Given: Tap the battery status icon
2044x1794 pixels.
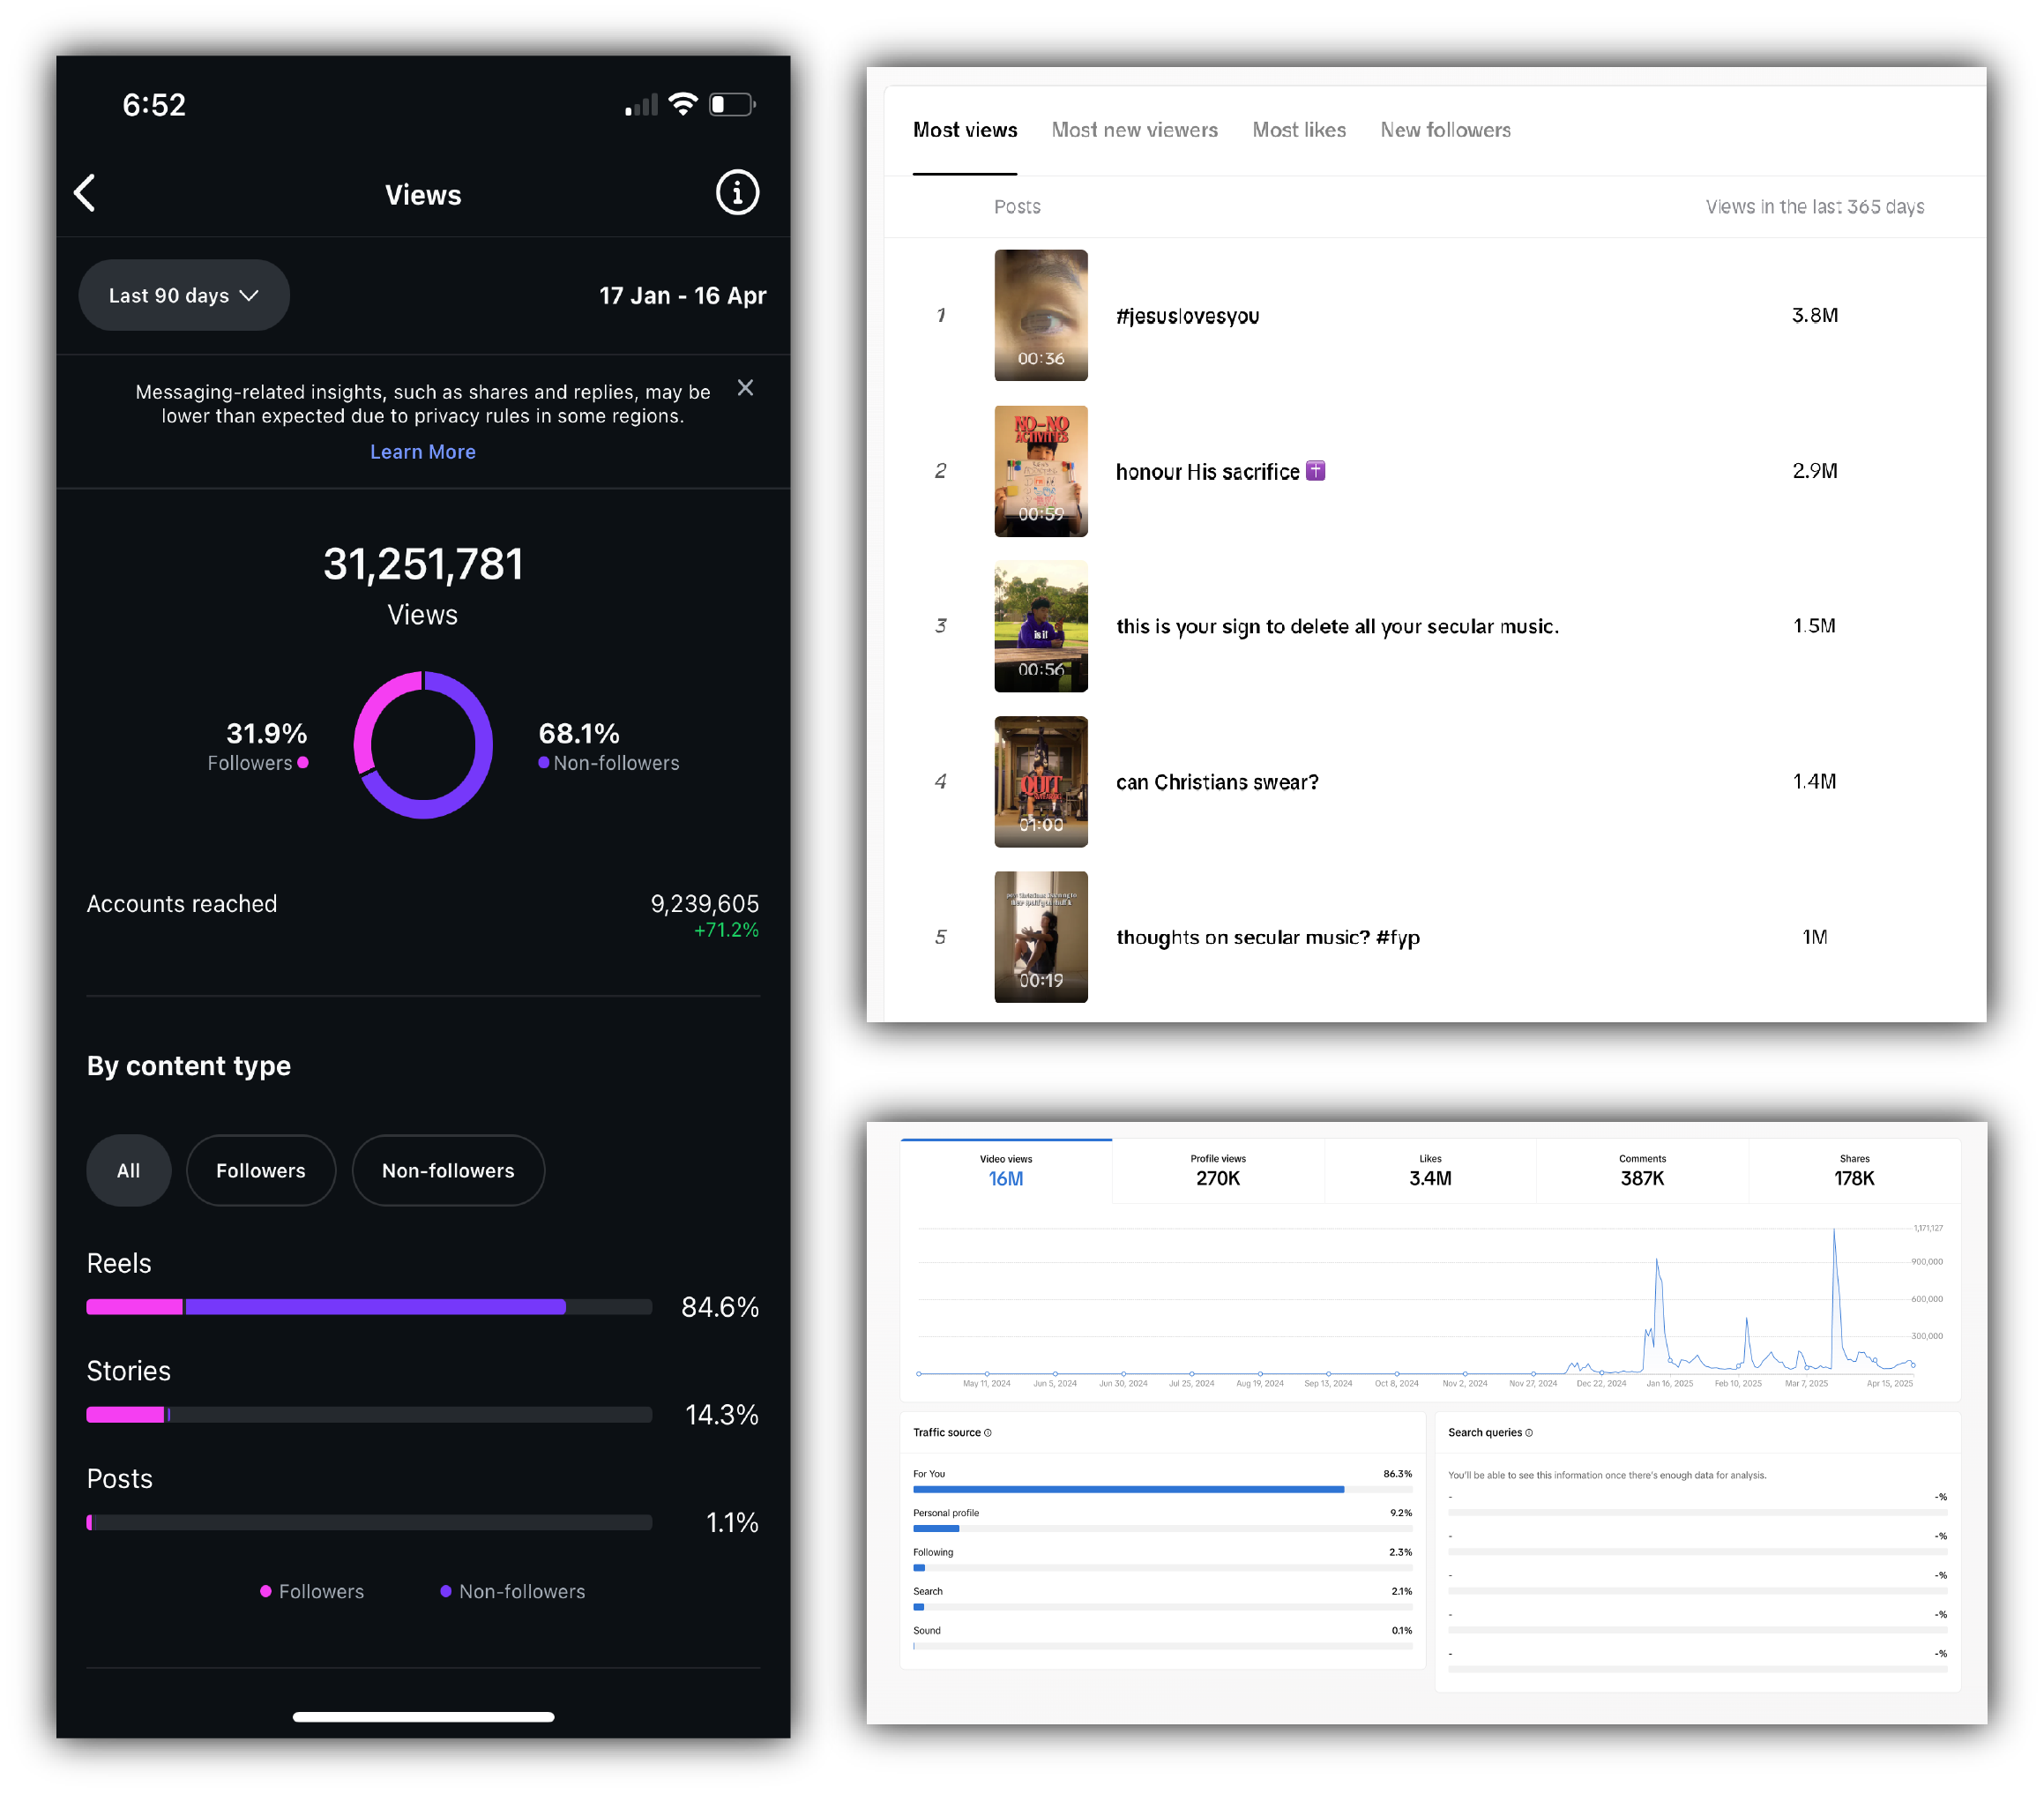Looking at the screenshot, I should (x=731, y=104).
